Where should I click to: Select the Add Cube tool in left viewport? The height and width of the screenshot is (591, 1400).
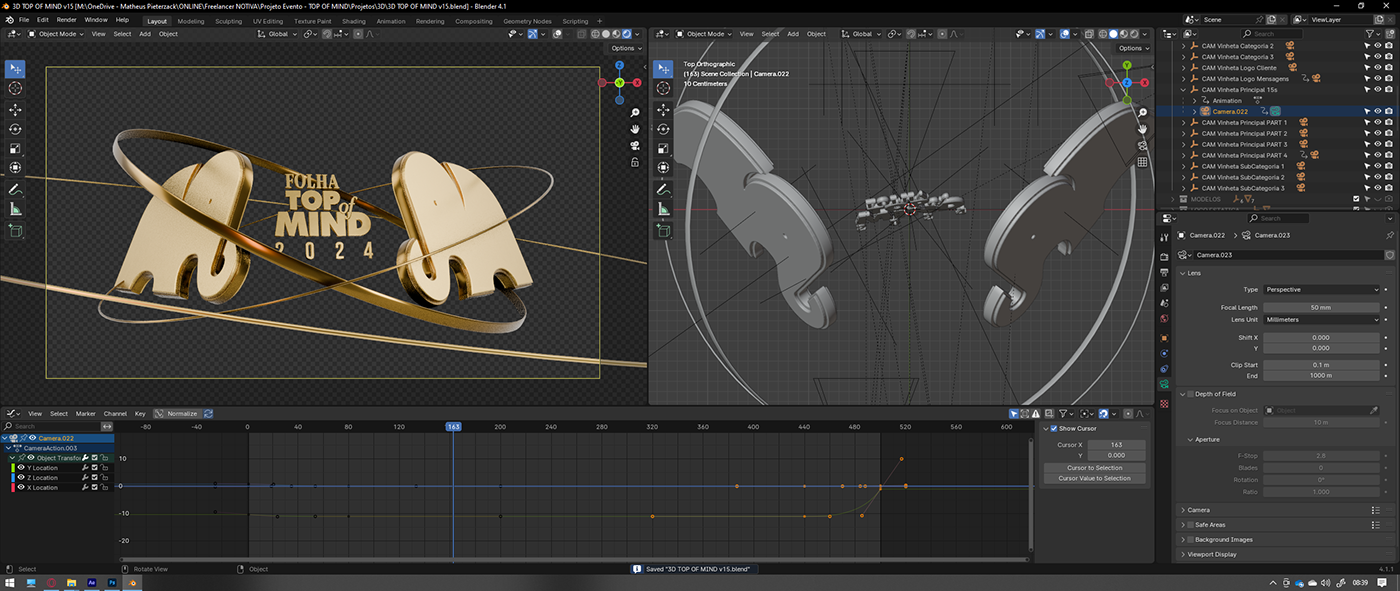pyautogui.click(x=15, y=230)
